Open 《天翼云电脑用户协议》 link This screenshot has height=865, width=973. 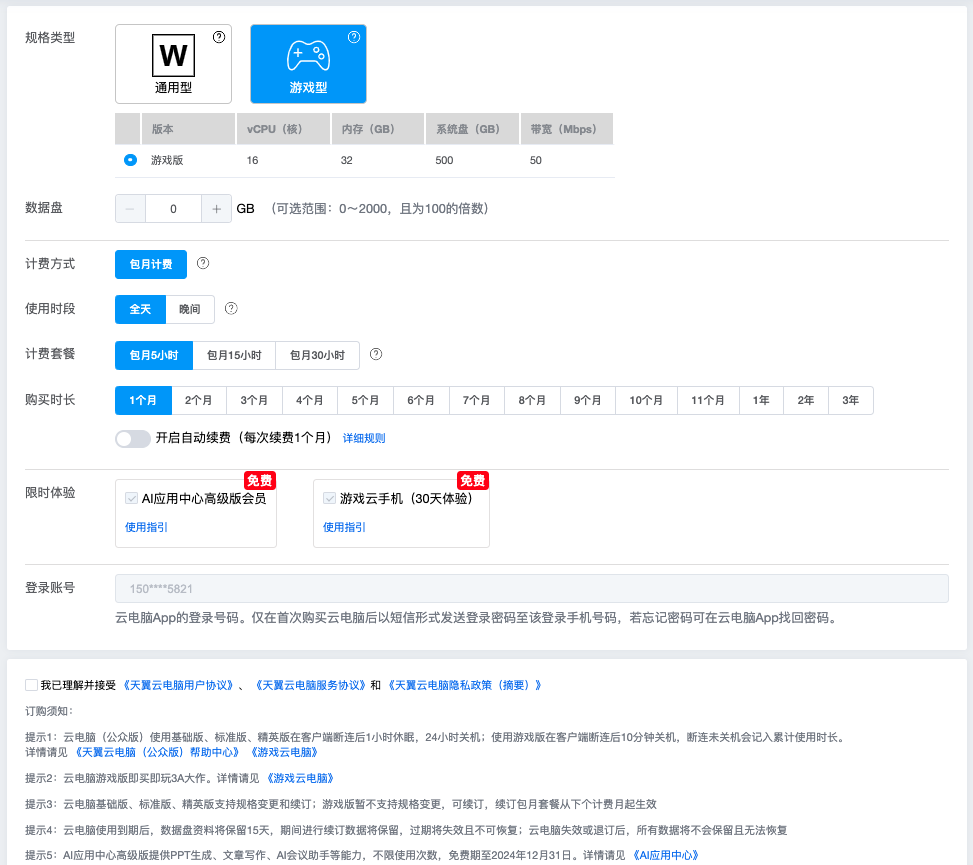pos(178,685)
